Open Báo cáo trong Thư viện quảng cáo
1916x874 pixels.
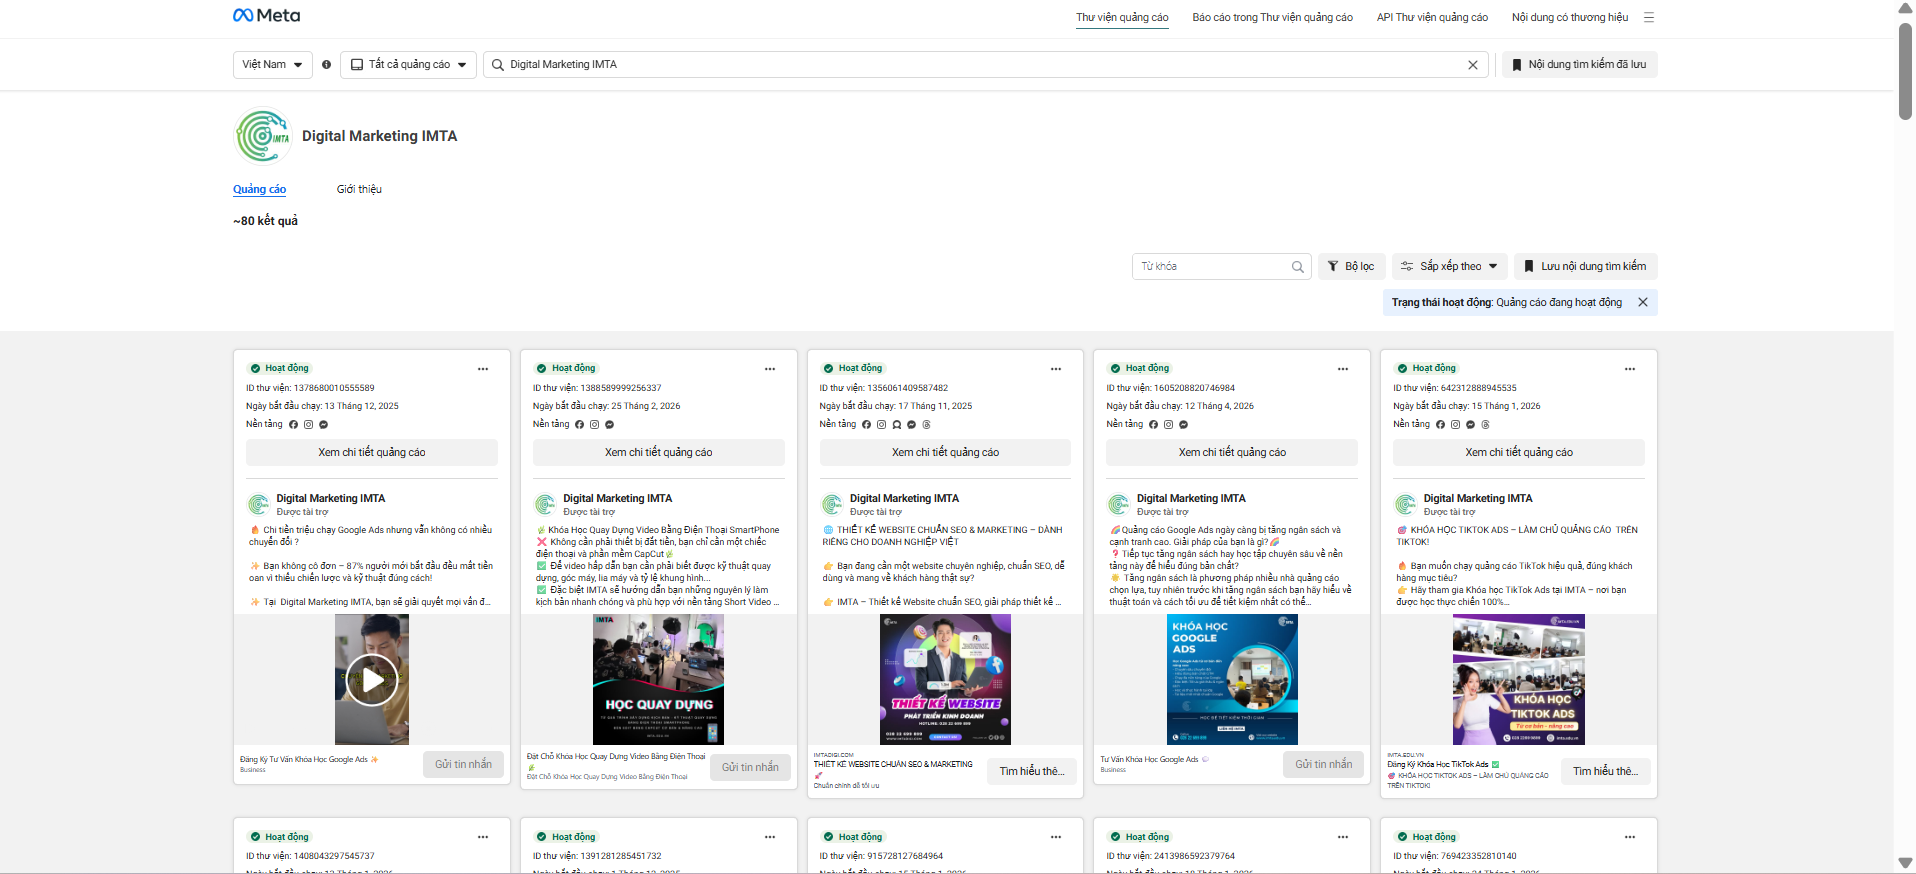pos(1272,17)
